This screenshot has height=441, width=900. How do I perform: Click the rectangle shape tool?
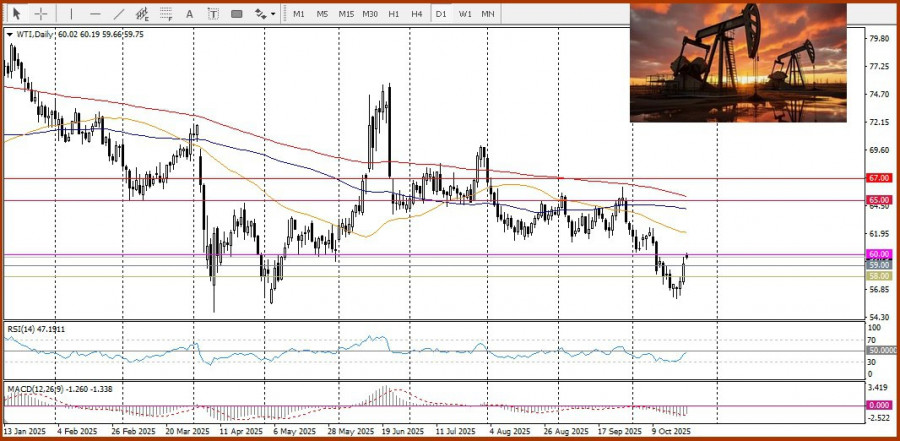[237, 14]
